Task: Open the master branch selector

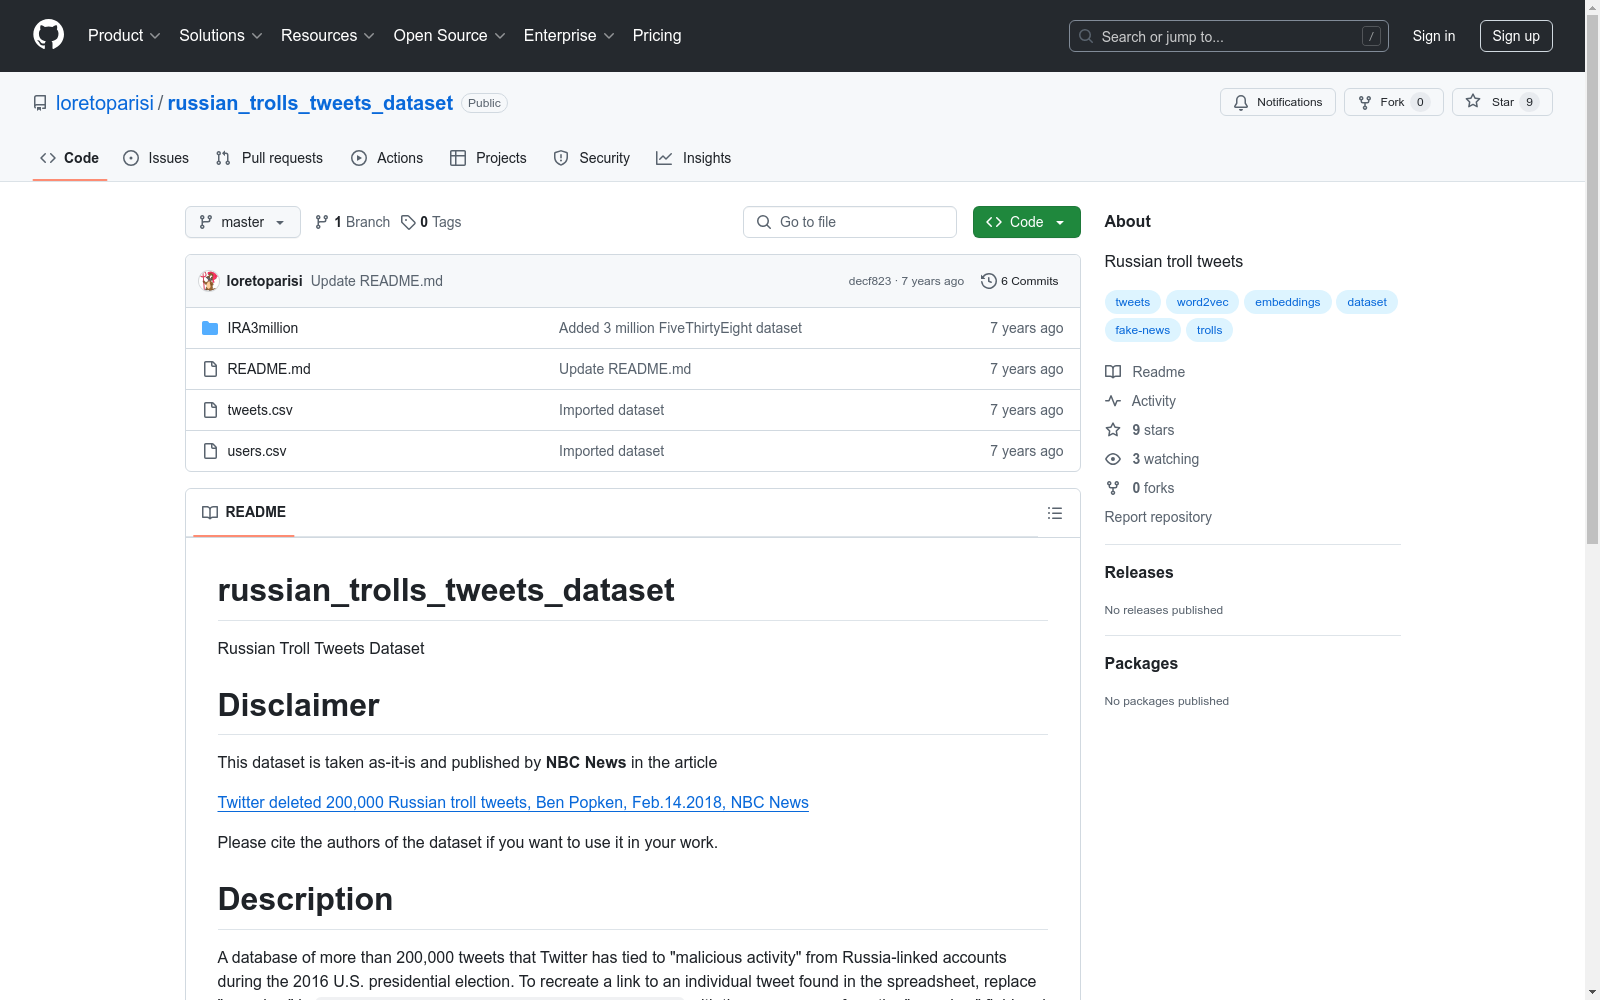Action: tap(243, 222)
